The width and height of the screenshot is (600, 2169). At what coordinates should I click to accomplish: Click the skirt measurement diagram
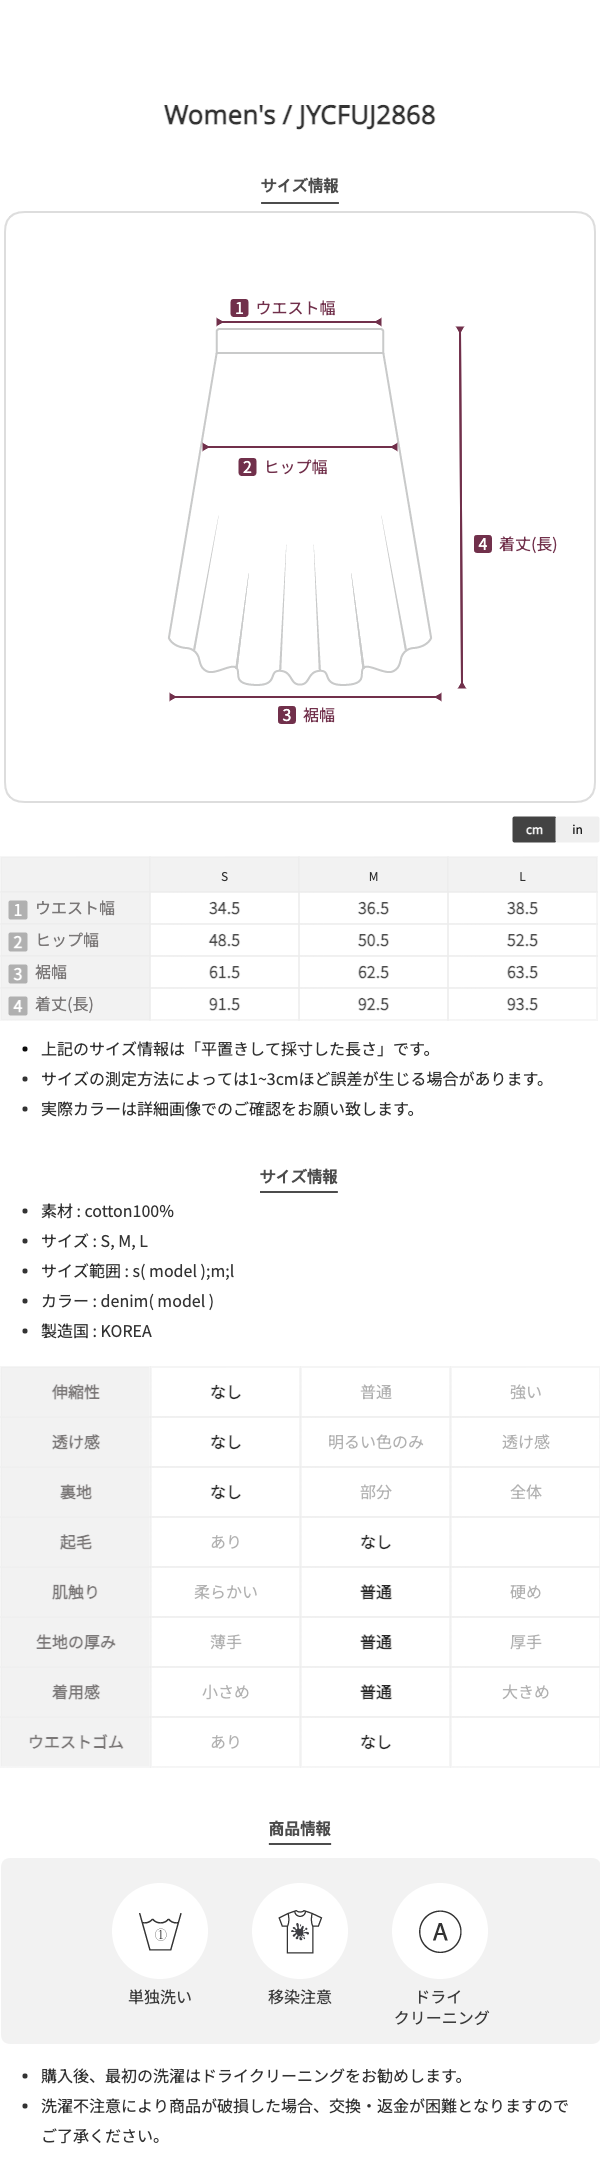[300, 510]
